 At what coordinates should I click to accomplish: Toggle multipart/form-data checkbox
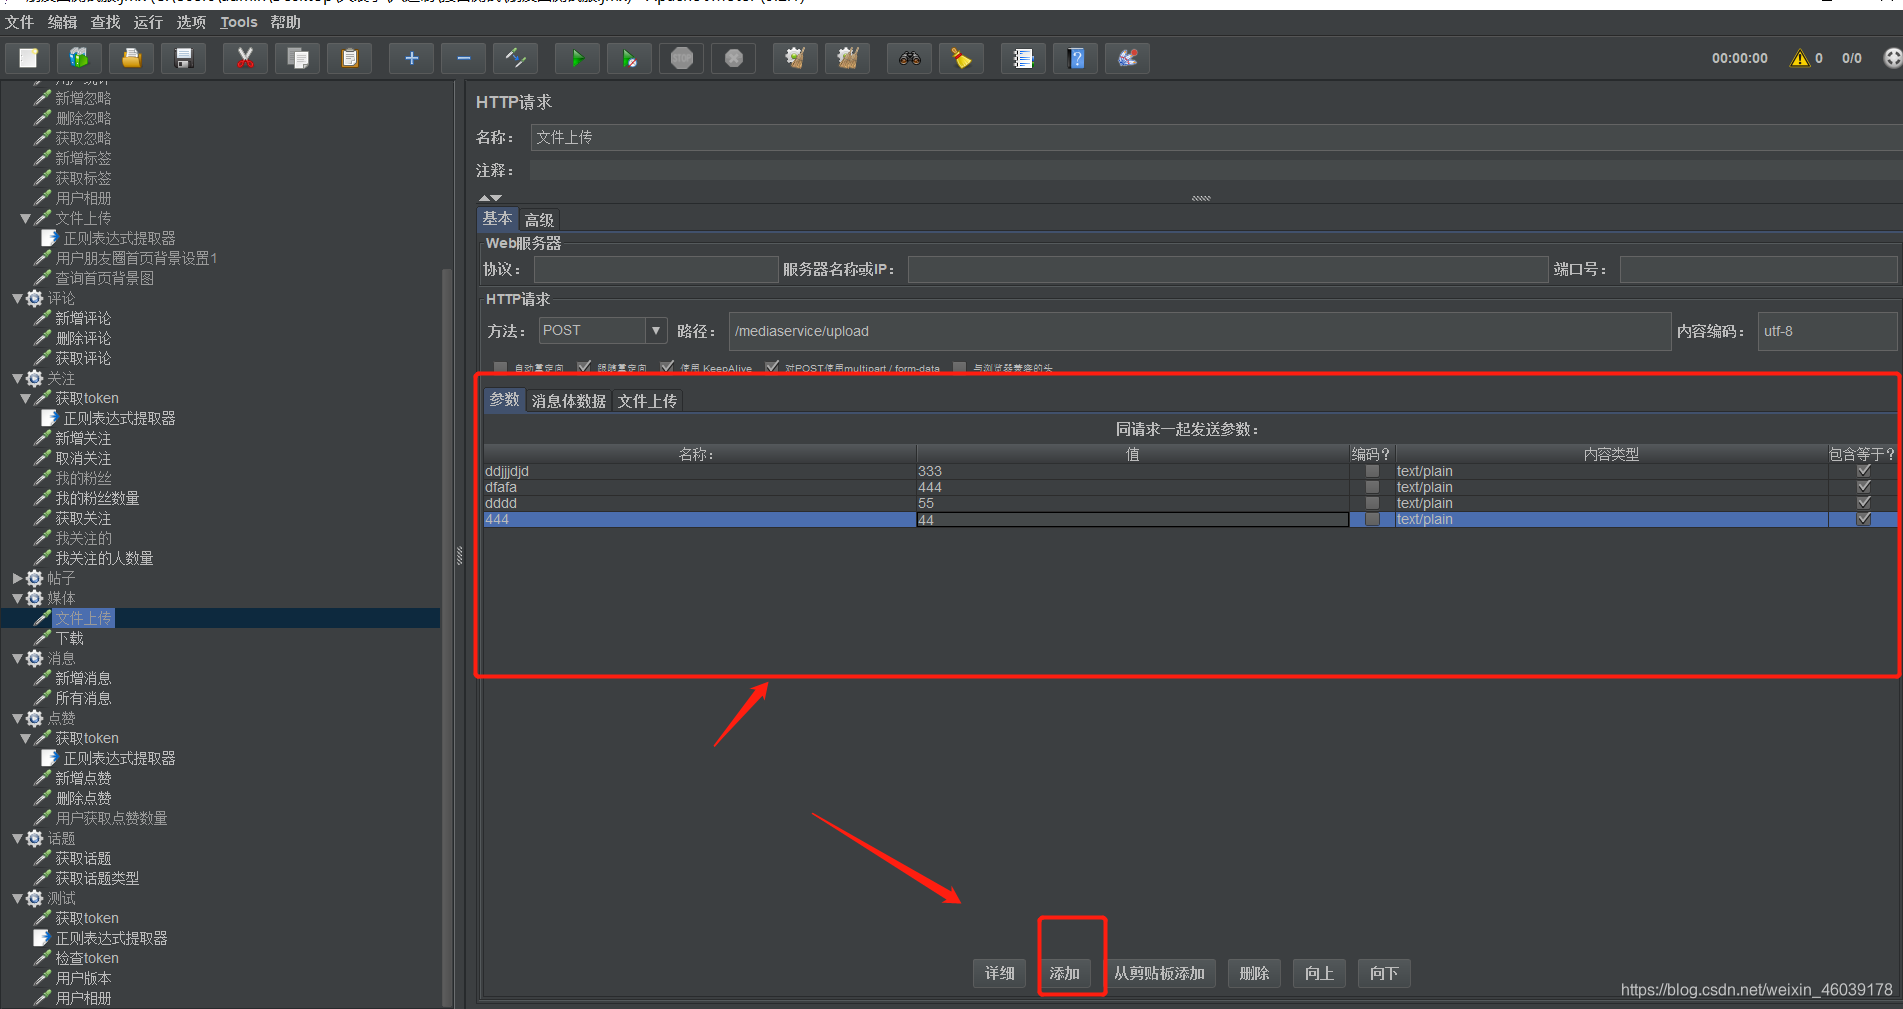coord(772,367)
